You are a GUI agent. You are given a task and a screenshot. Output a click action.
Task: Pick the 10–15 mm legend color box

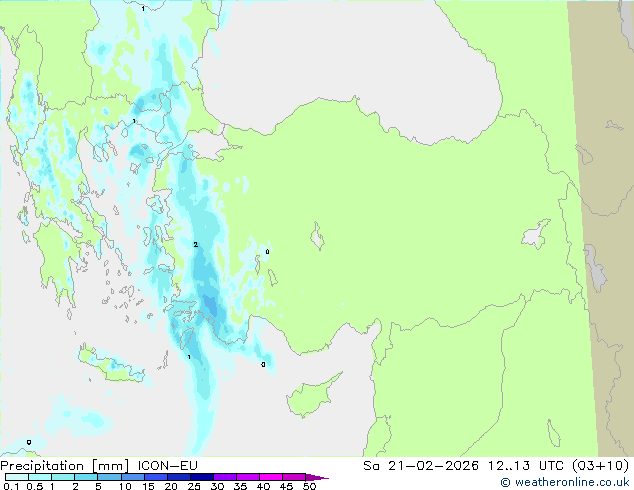(132, 477)
